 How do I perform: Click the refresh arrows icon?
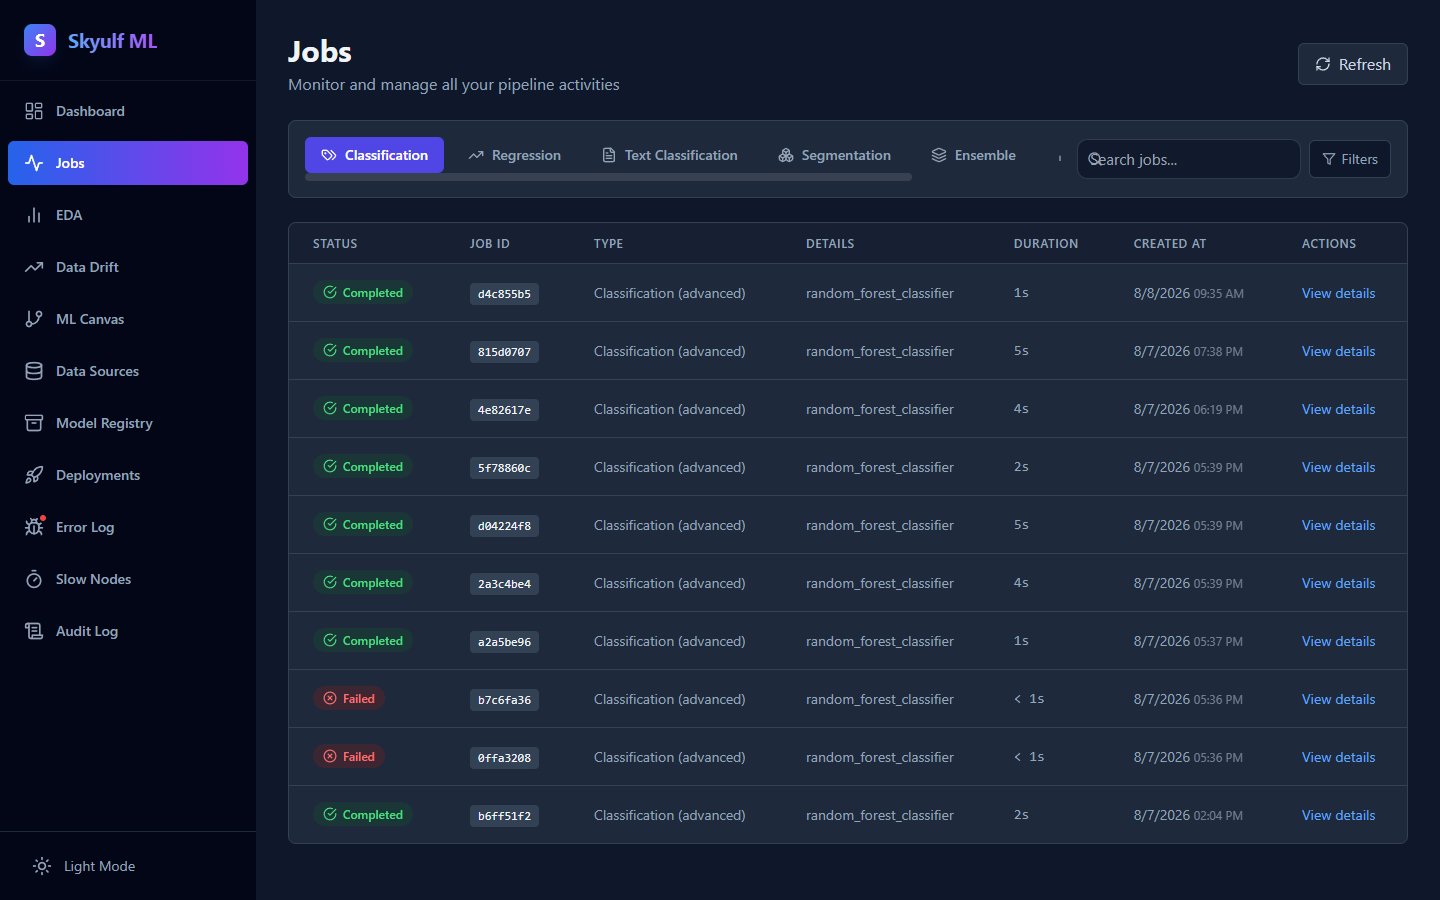coord(1323,64)
